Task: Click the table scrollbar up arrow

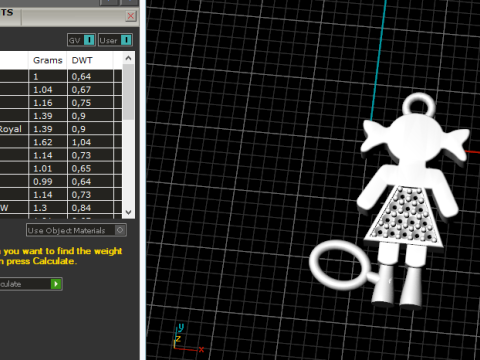Action: (128, 58)
